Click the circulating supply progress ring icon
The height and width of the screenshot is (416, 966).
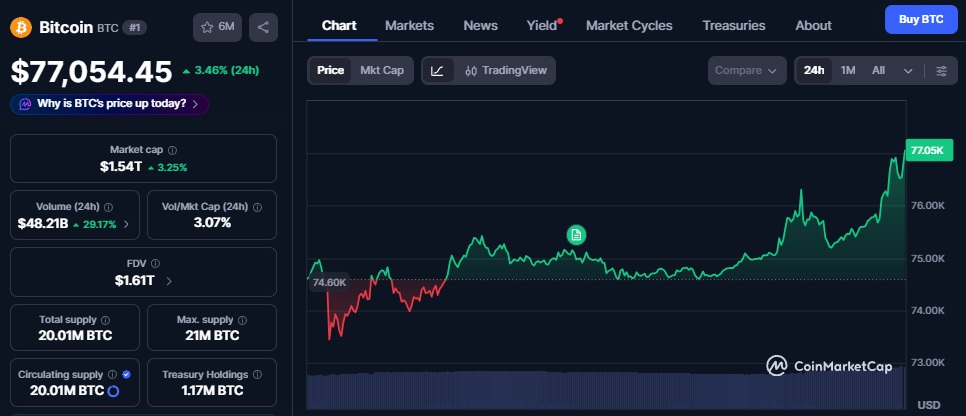113,391
